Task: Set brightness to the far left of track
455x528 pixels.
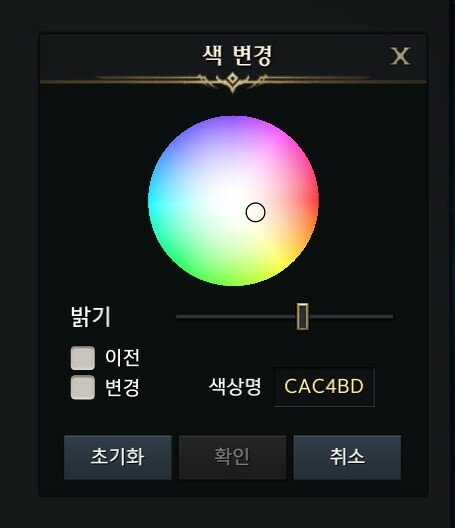Action: pos(177,317)
